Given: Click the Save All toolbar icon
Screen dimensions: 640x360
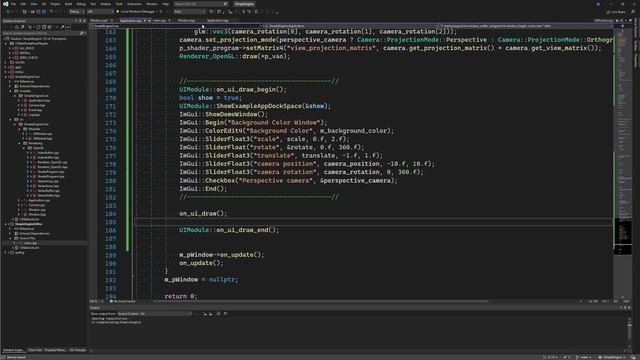Looking at the screenshot, I should [44, 12].
